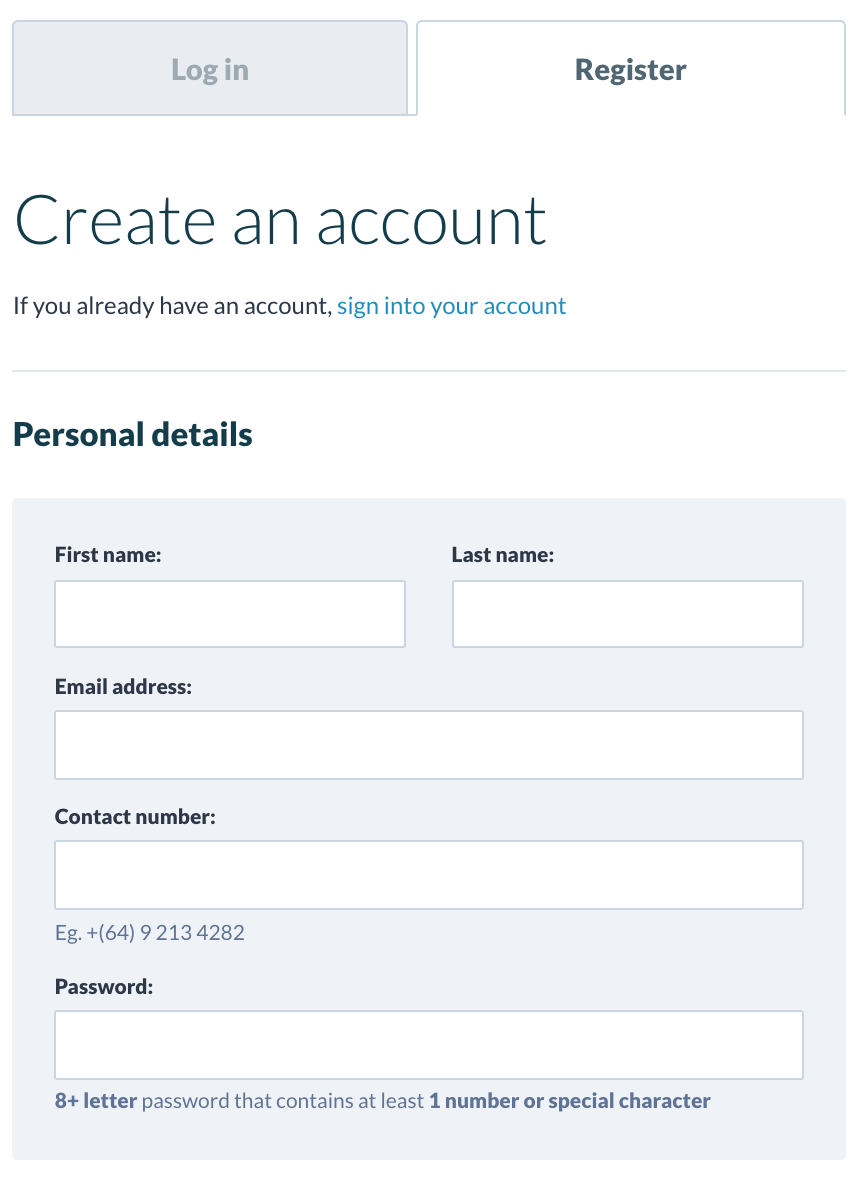The image size is (862, 1180).
Task: Select the Register tab
Action: (630, 70)
